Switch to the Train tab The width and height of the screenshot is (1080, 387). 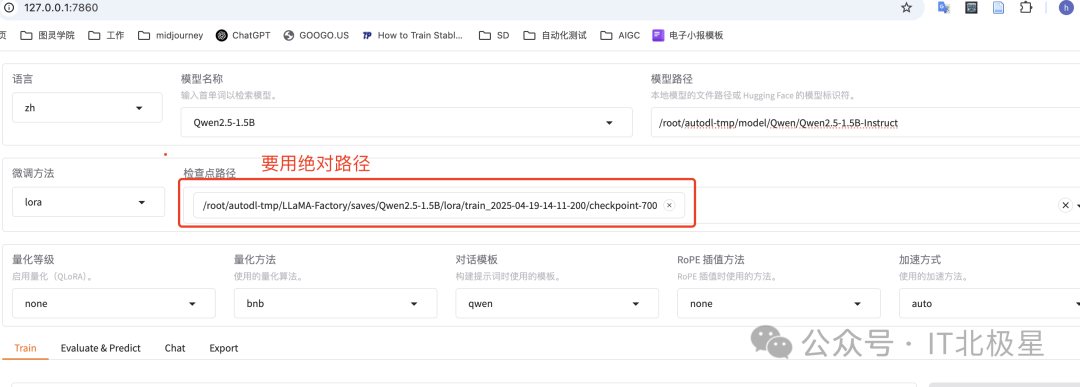tap(25, 348)
